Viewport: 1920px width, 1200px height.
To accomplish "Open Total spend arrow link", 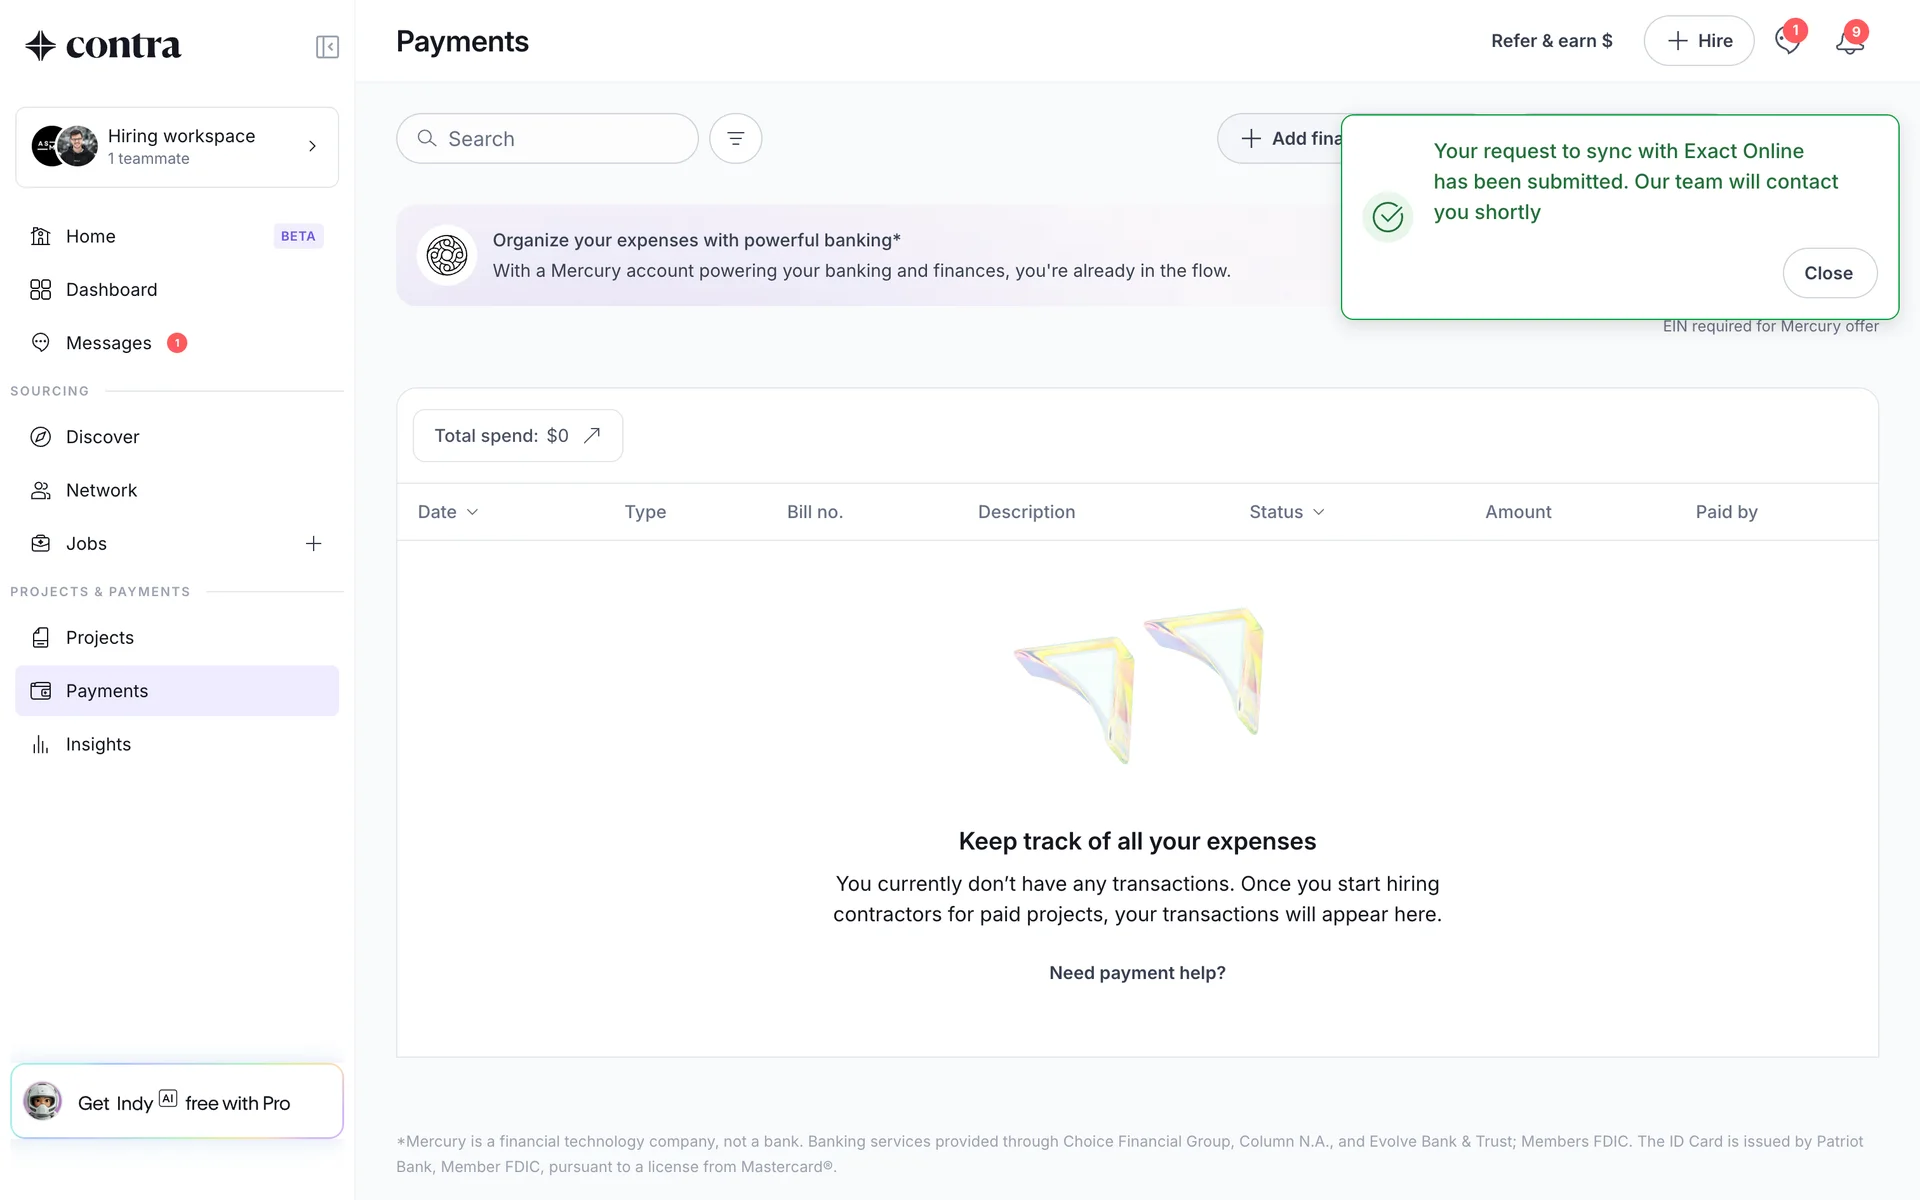I will point(592,436).
